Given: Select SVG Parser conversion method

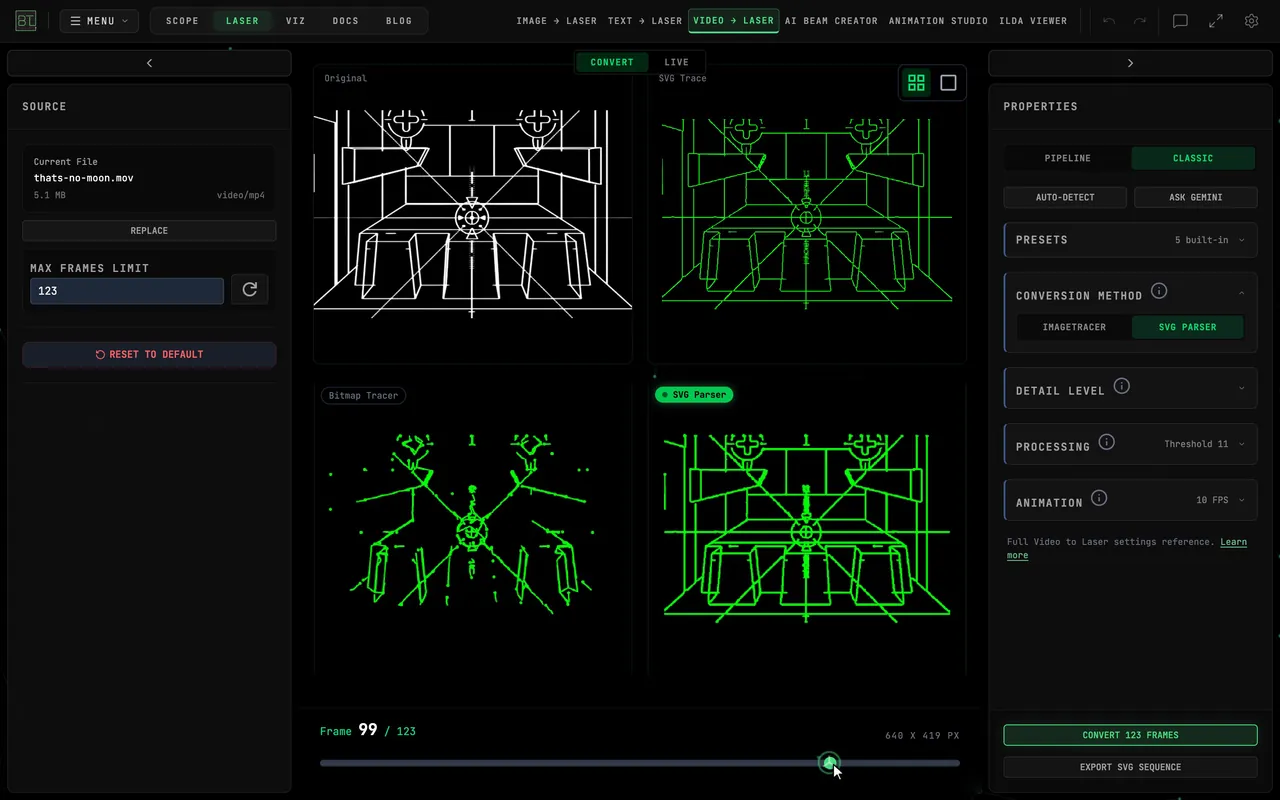Looking at the screenshot, I should click(1187, 327).
